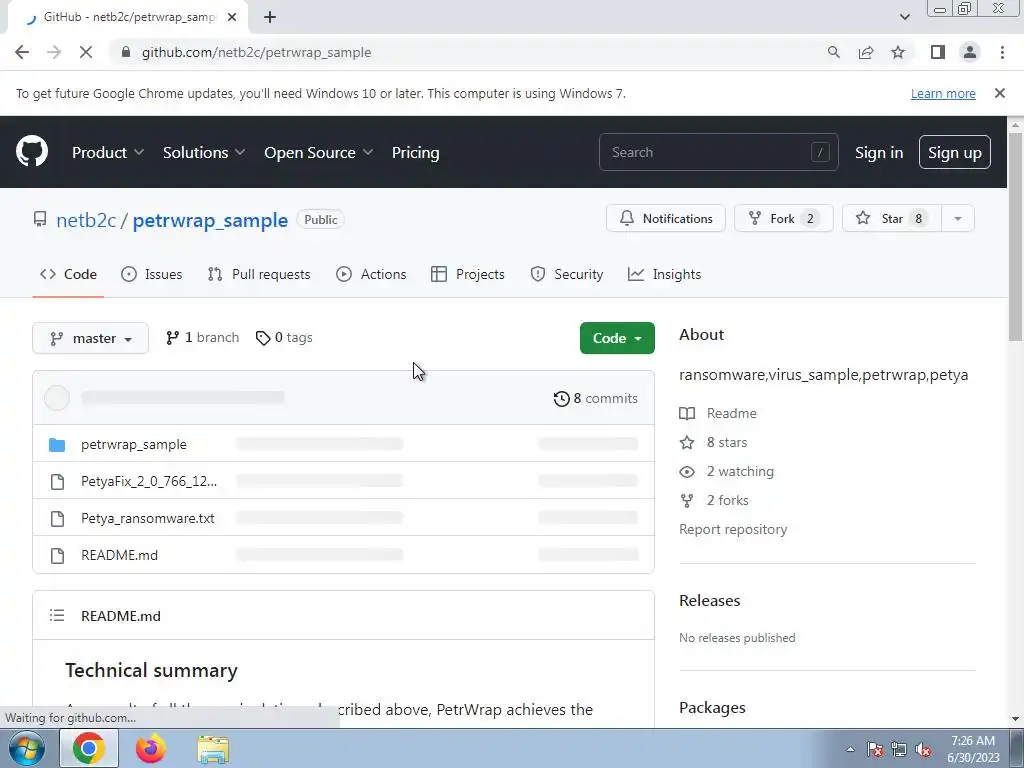Bookmark this page with the star icon

pyautogui.click(x=898, y=52)
